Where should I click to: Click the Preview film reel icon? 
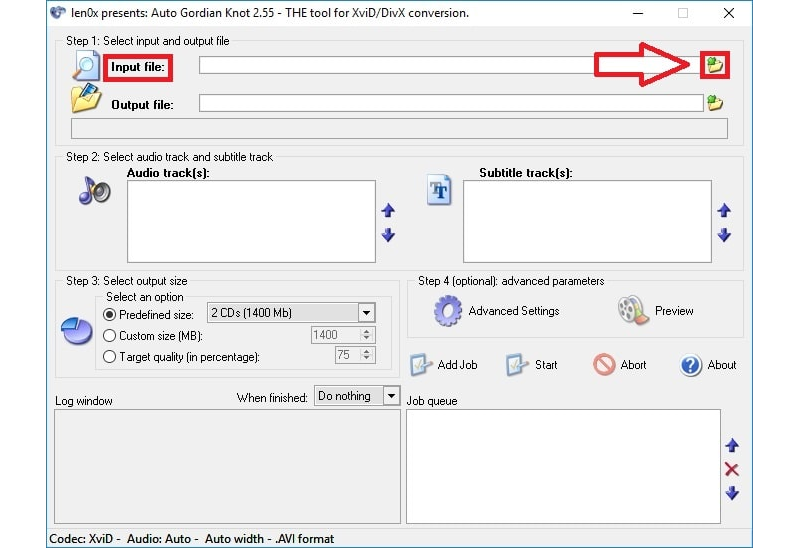633,310
